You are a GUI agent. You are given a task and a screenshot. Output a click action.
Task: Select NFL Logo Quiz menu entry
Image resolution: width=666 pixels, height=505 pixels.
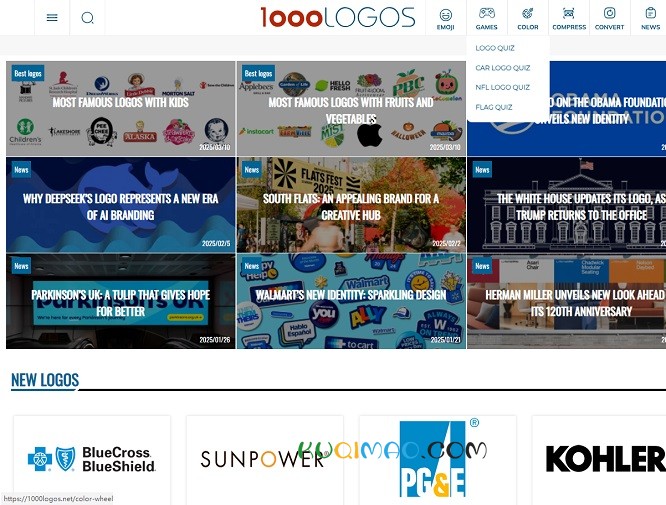(x=503, y=87)
